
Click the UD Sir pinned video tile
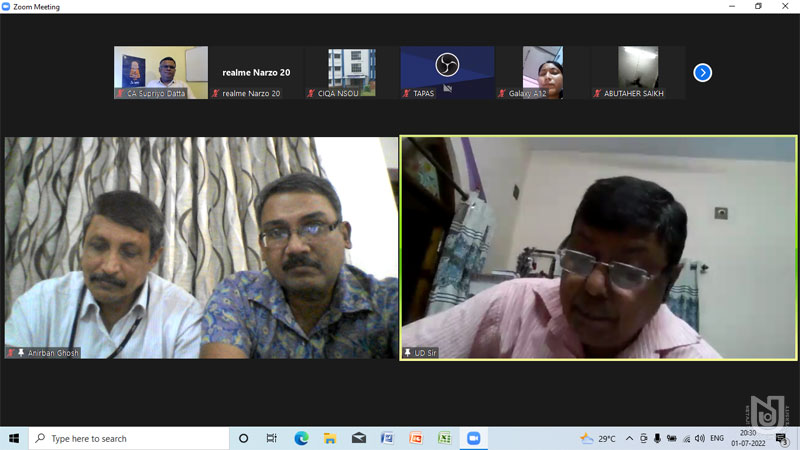(x=598, y=248)
